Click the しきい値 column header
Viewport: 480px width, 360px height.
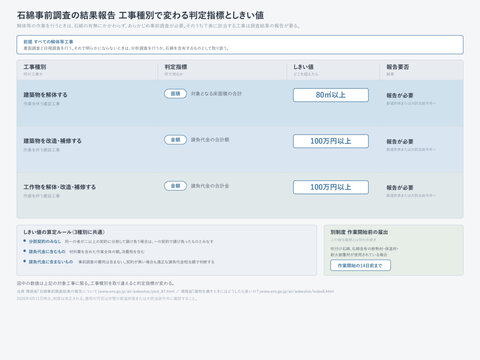pos(303,67)
